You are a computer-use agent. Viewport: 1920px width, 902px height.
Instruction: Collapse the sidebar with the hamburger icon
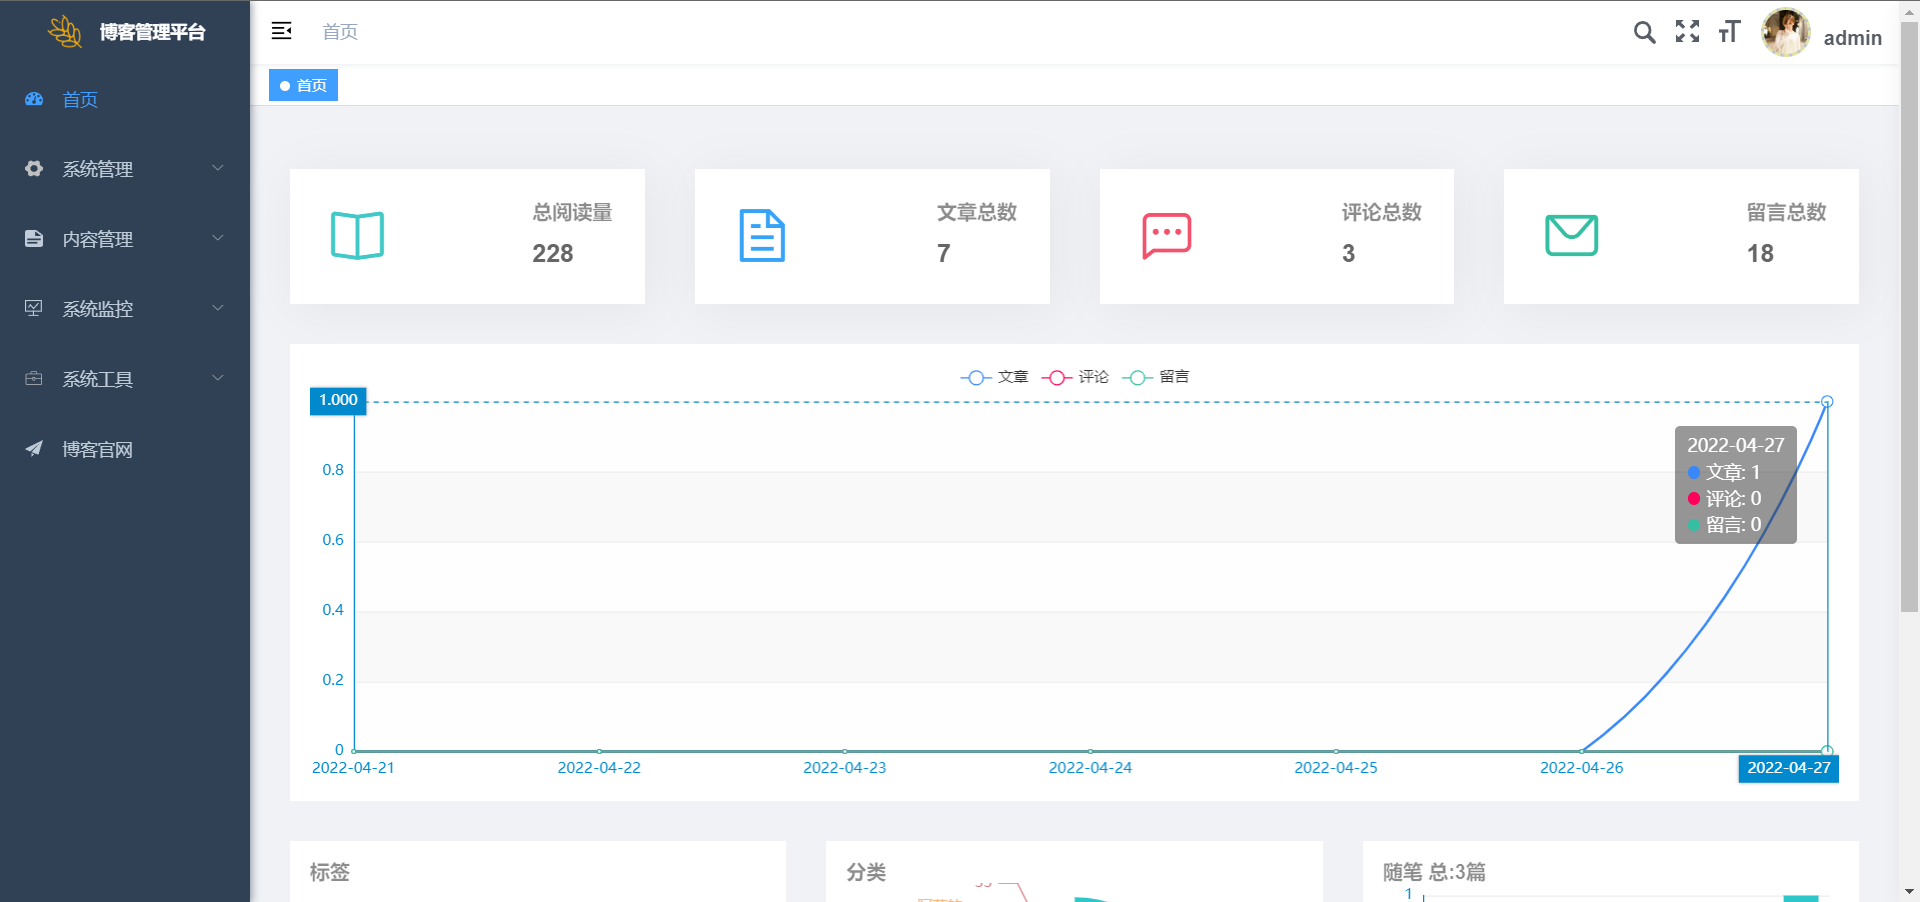coord(281,31)
